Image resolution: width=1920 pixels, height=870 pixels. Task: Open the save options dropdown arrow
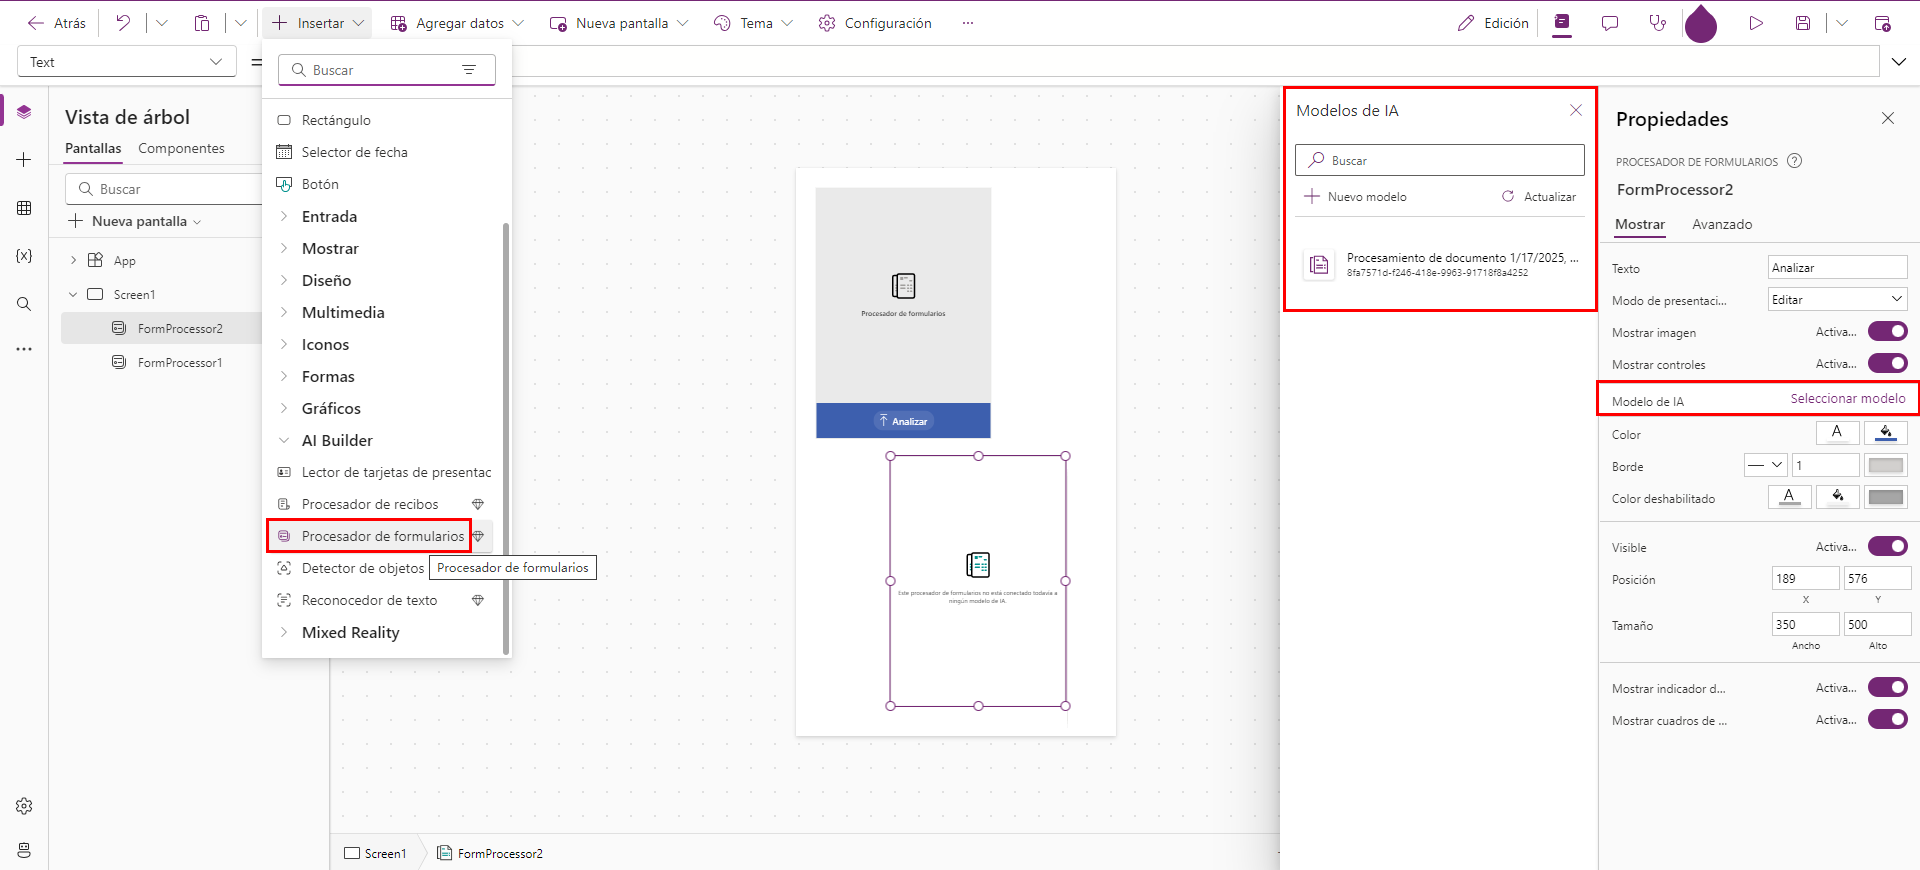click(1841, 23)
